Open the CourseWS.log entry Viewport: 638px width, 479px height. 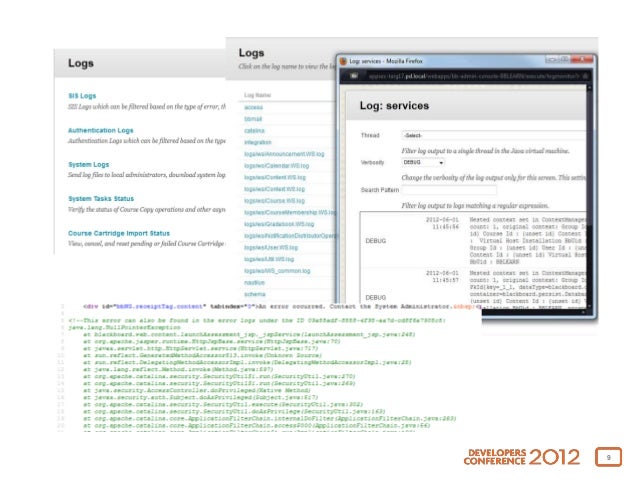274,201
